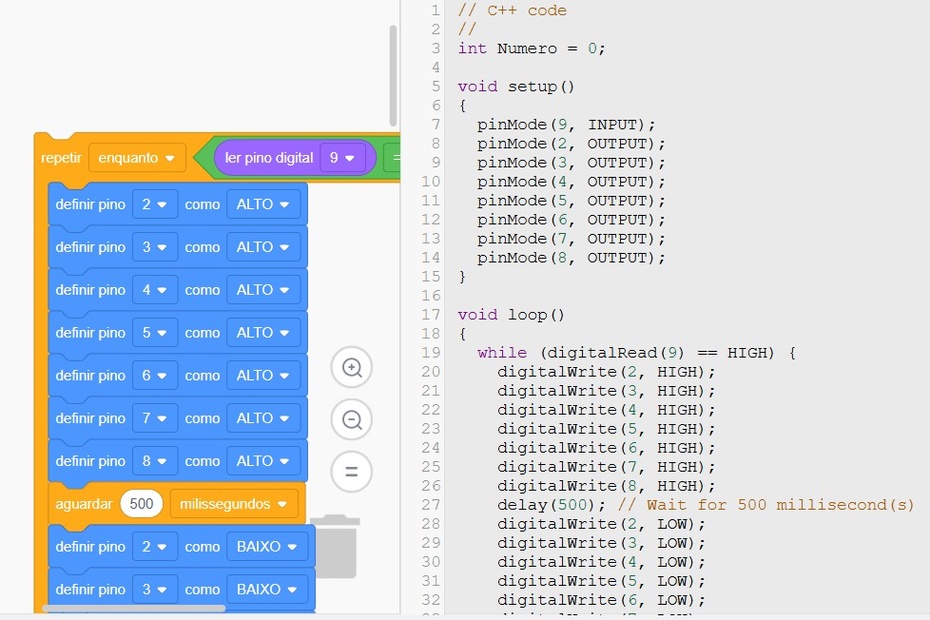Click the 'repetir' orange loop block label
The height and width of the screenshot is (620, 930).
point(61,158)
